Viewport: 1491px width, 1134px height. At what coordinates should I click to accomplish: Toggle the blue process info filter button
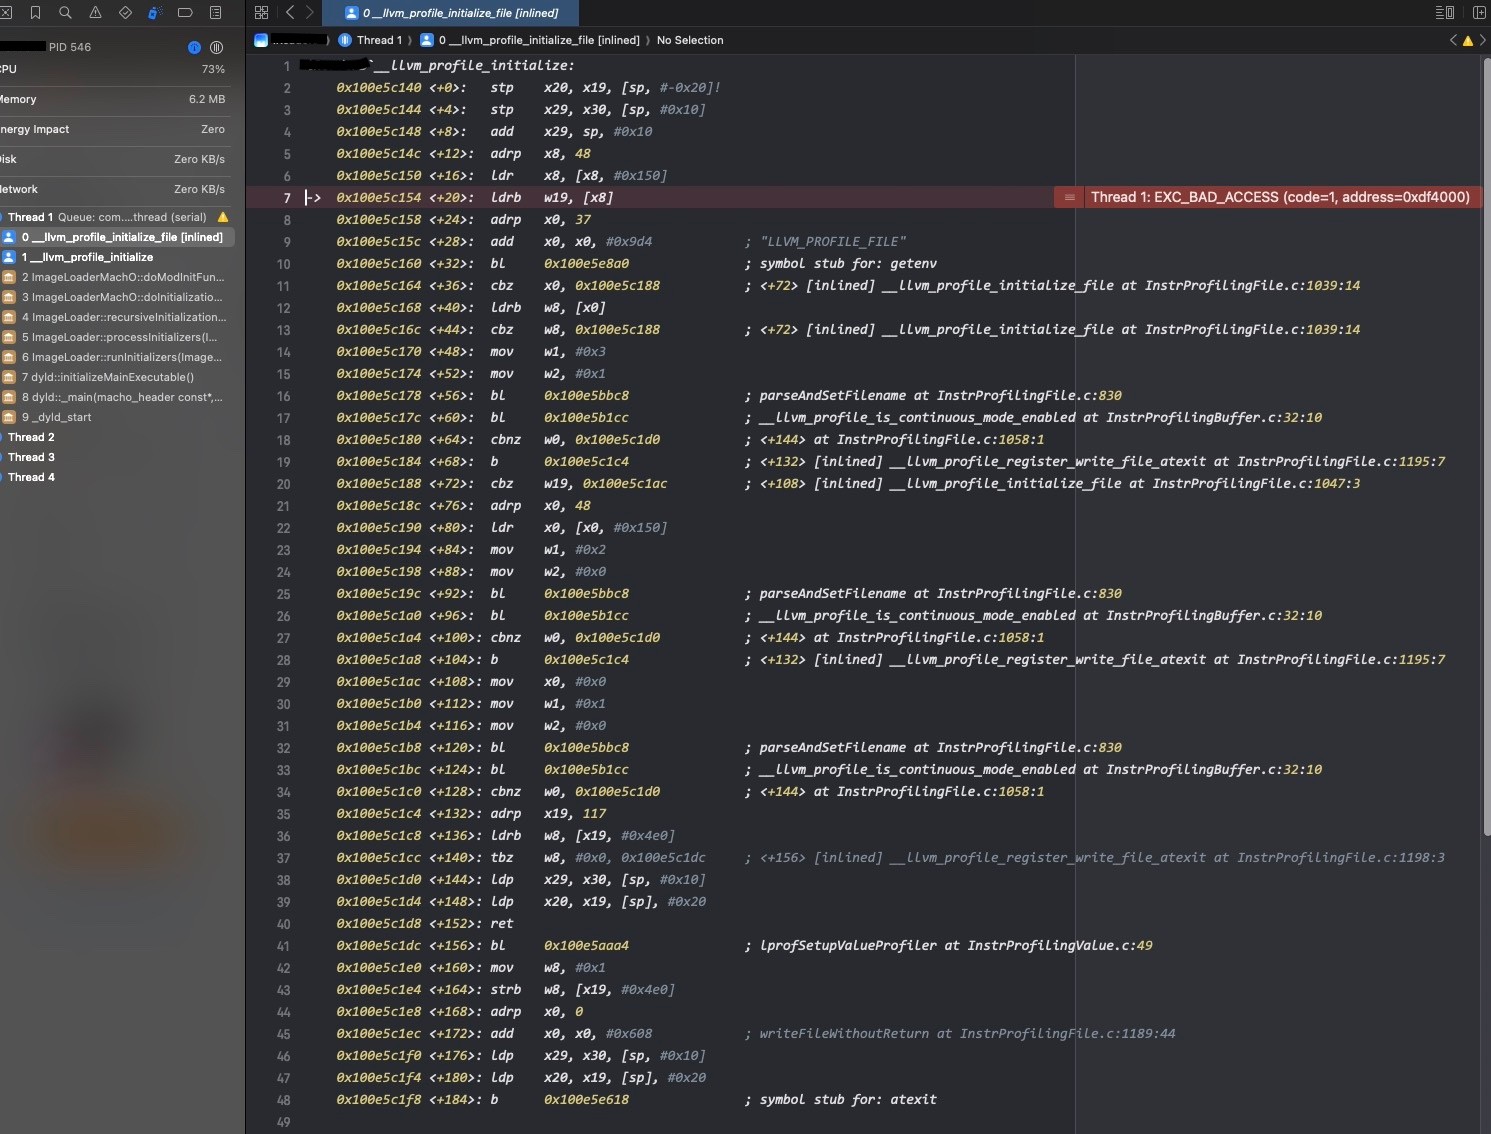(x=194, y=47)
